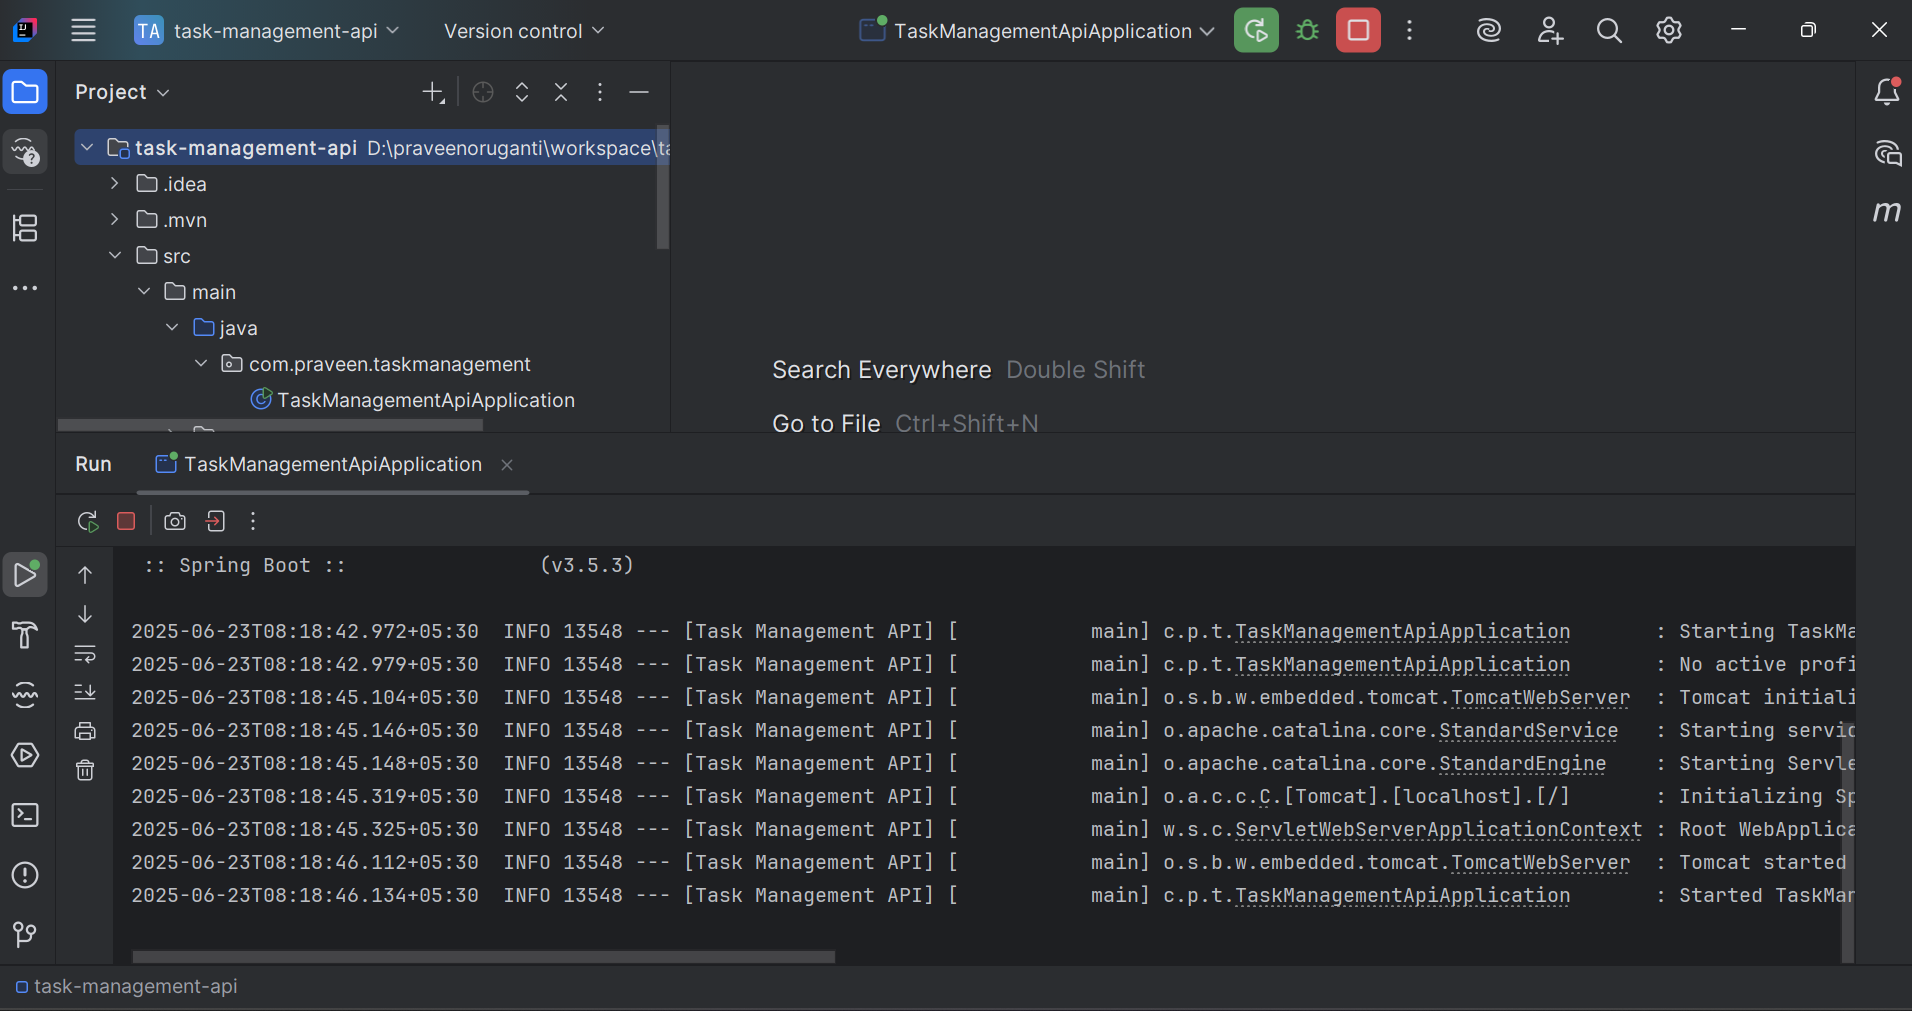This screenshot has height=1011, width=1912.
Task: Toggle the Run tool window button
Action: [25, 575]
